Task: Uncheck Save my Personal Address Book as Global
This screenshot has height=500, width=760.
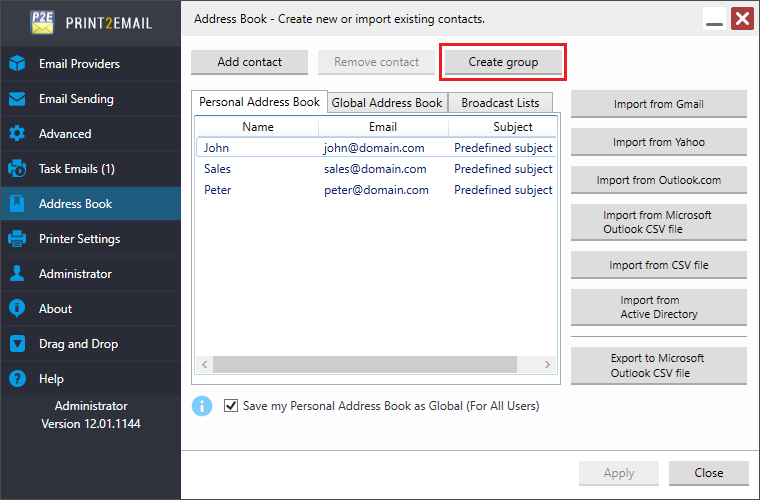Action: click(231, 406)
